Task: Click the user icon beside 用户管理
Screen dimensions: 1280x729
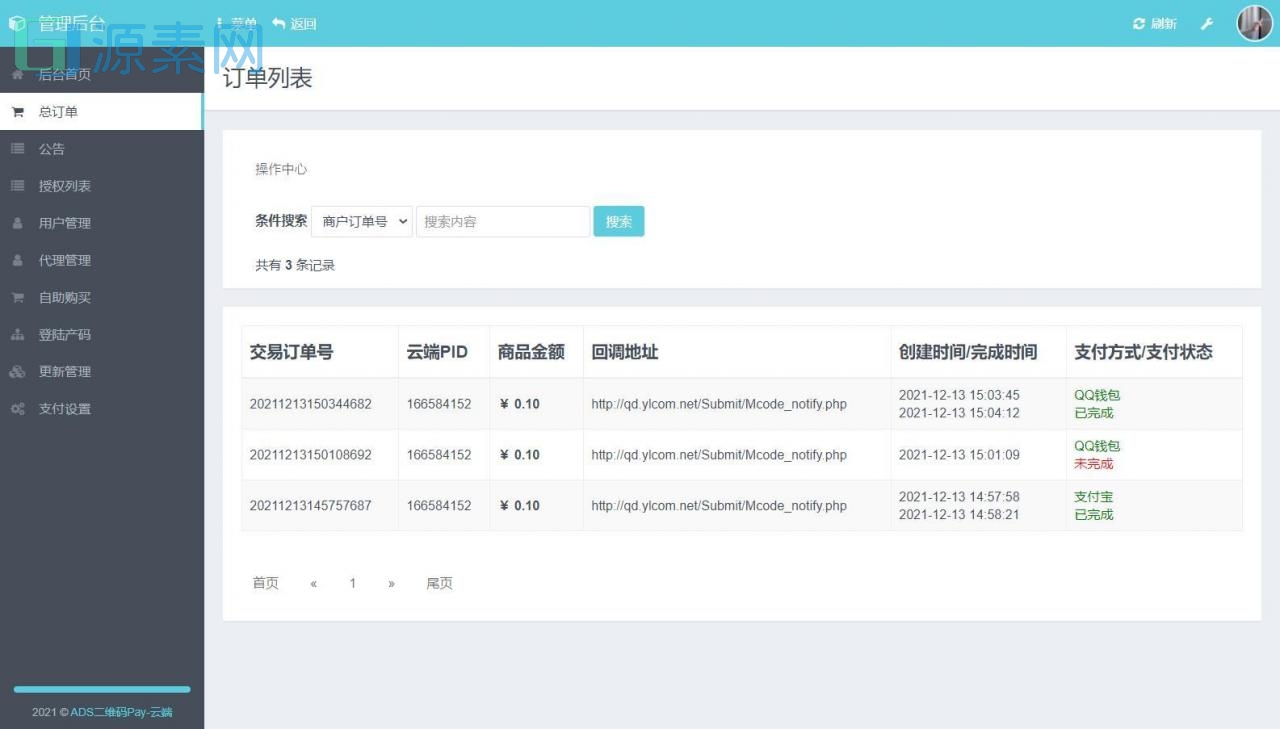Action: click(x=17, y=223)
